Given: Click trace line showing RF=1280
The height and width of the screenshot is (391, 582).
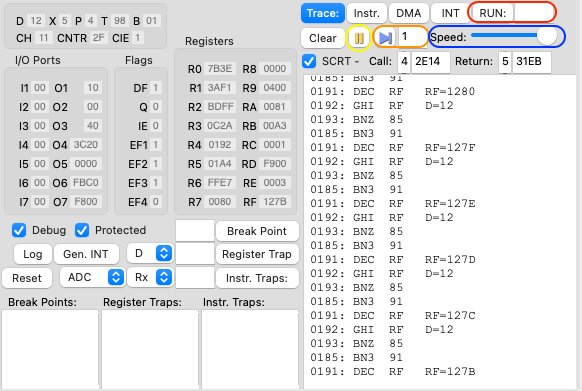Looking at the screenshot, I should [x=393, y=92].
